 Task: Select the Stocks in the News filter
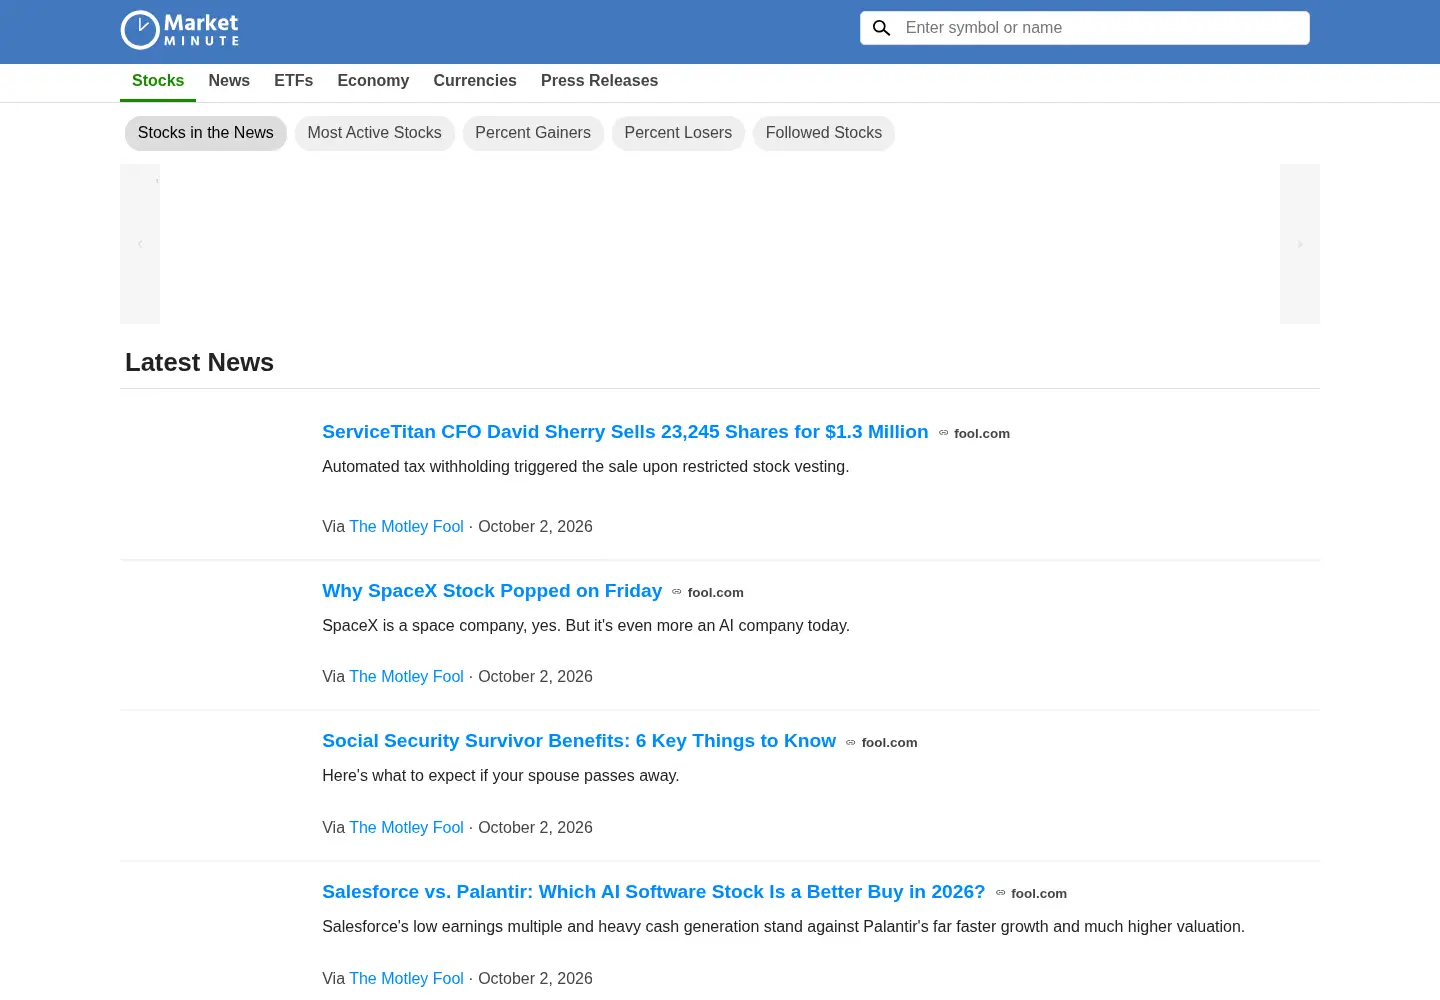(206, 133)
